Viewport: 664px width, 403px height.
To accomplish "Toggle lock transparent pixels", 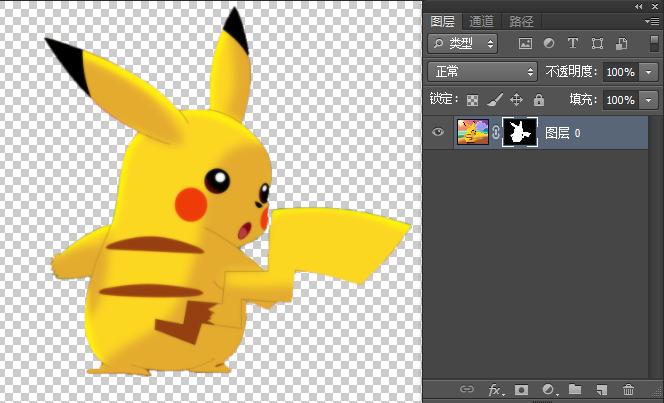I will point(473,100).
